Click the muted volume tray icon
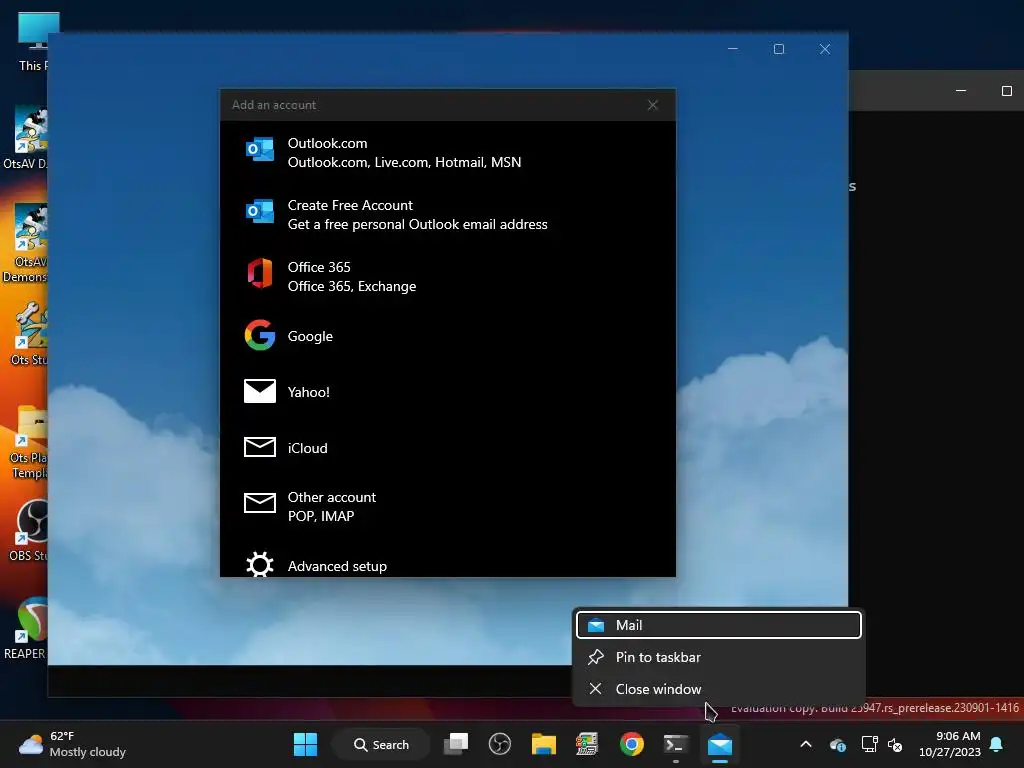1024x768 pixels. (x=895, y=744)
